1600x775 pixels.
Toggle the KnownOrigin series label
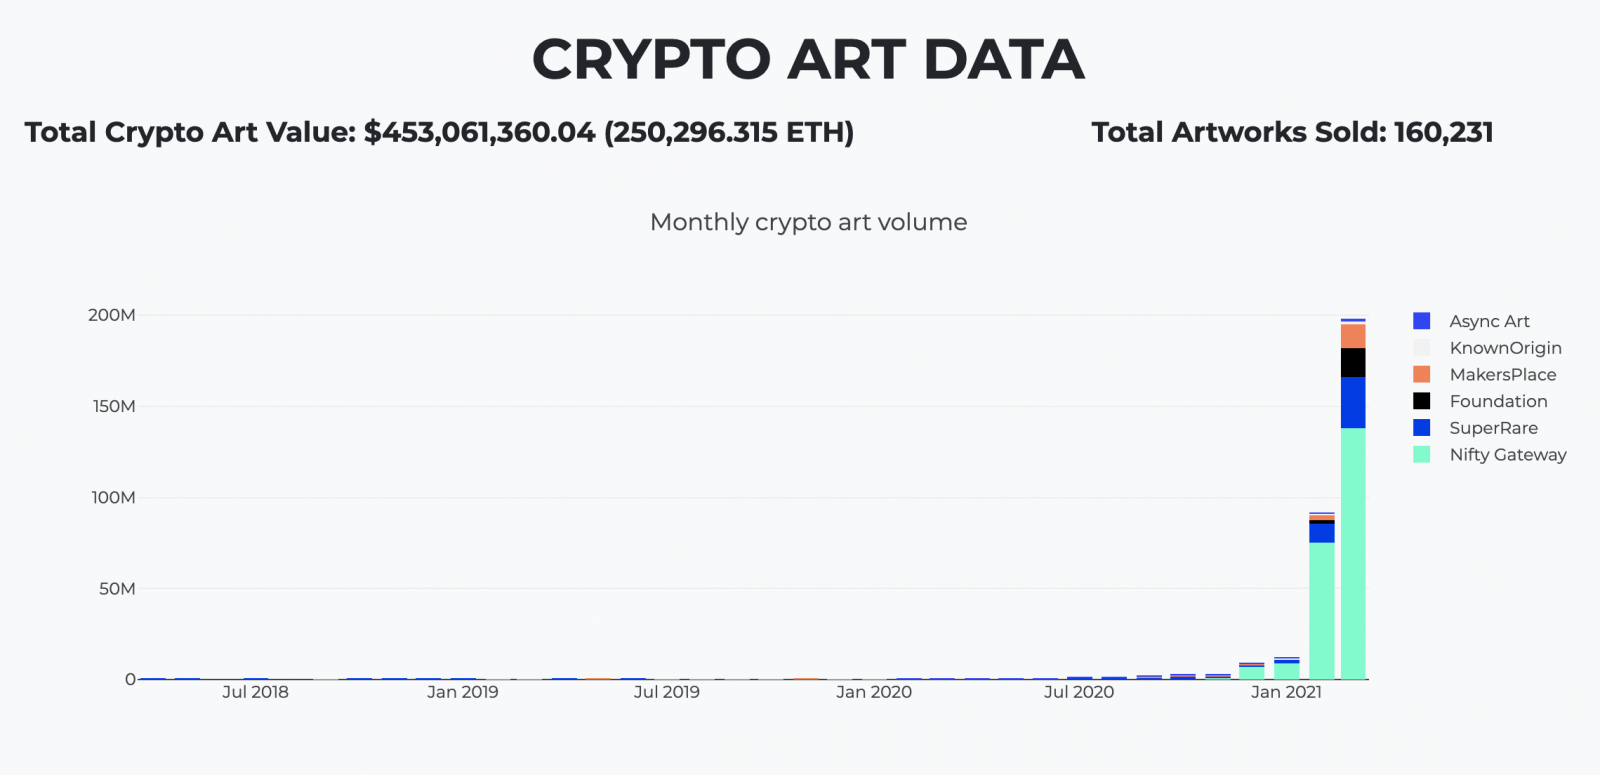click(x=1505, y=348)
